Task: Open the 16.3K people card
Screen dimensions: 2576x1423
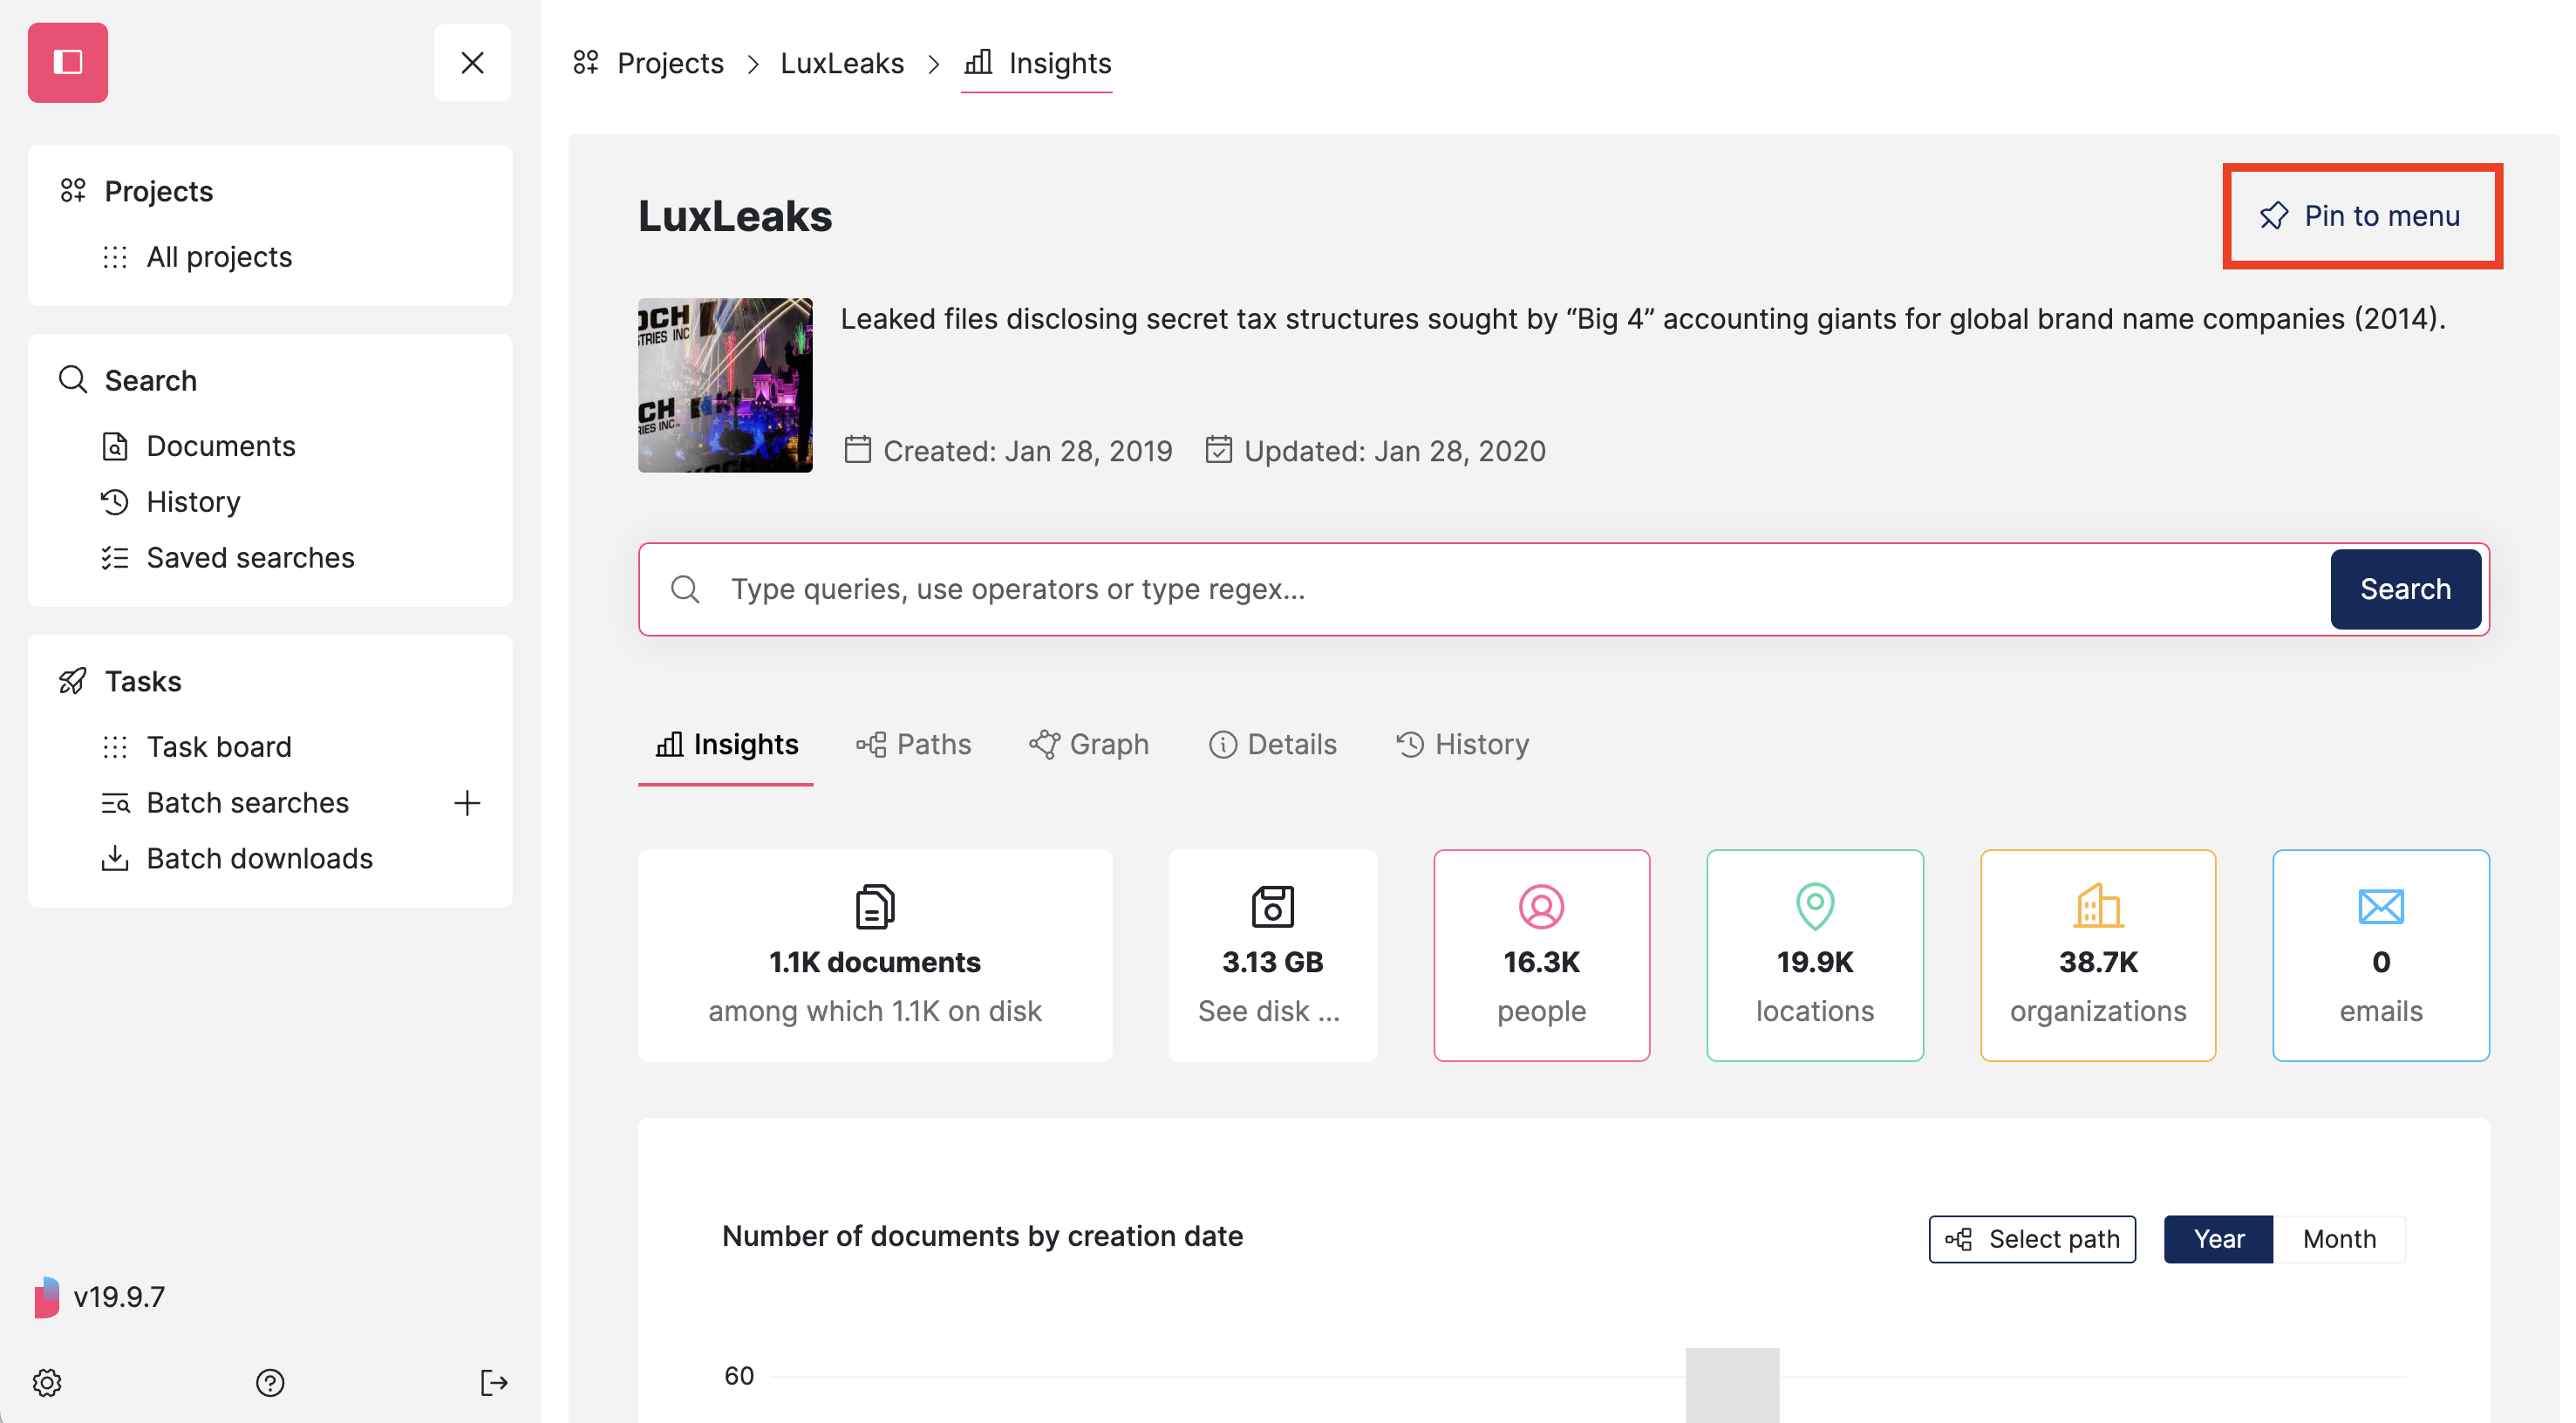Action: tap(1541, 955)
